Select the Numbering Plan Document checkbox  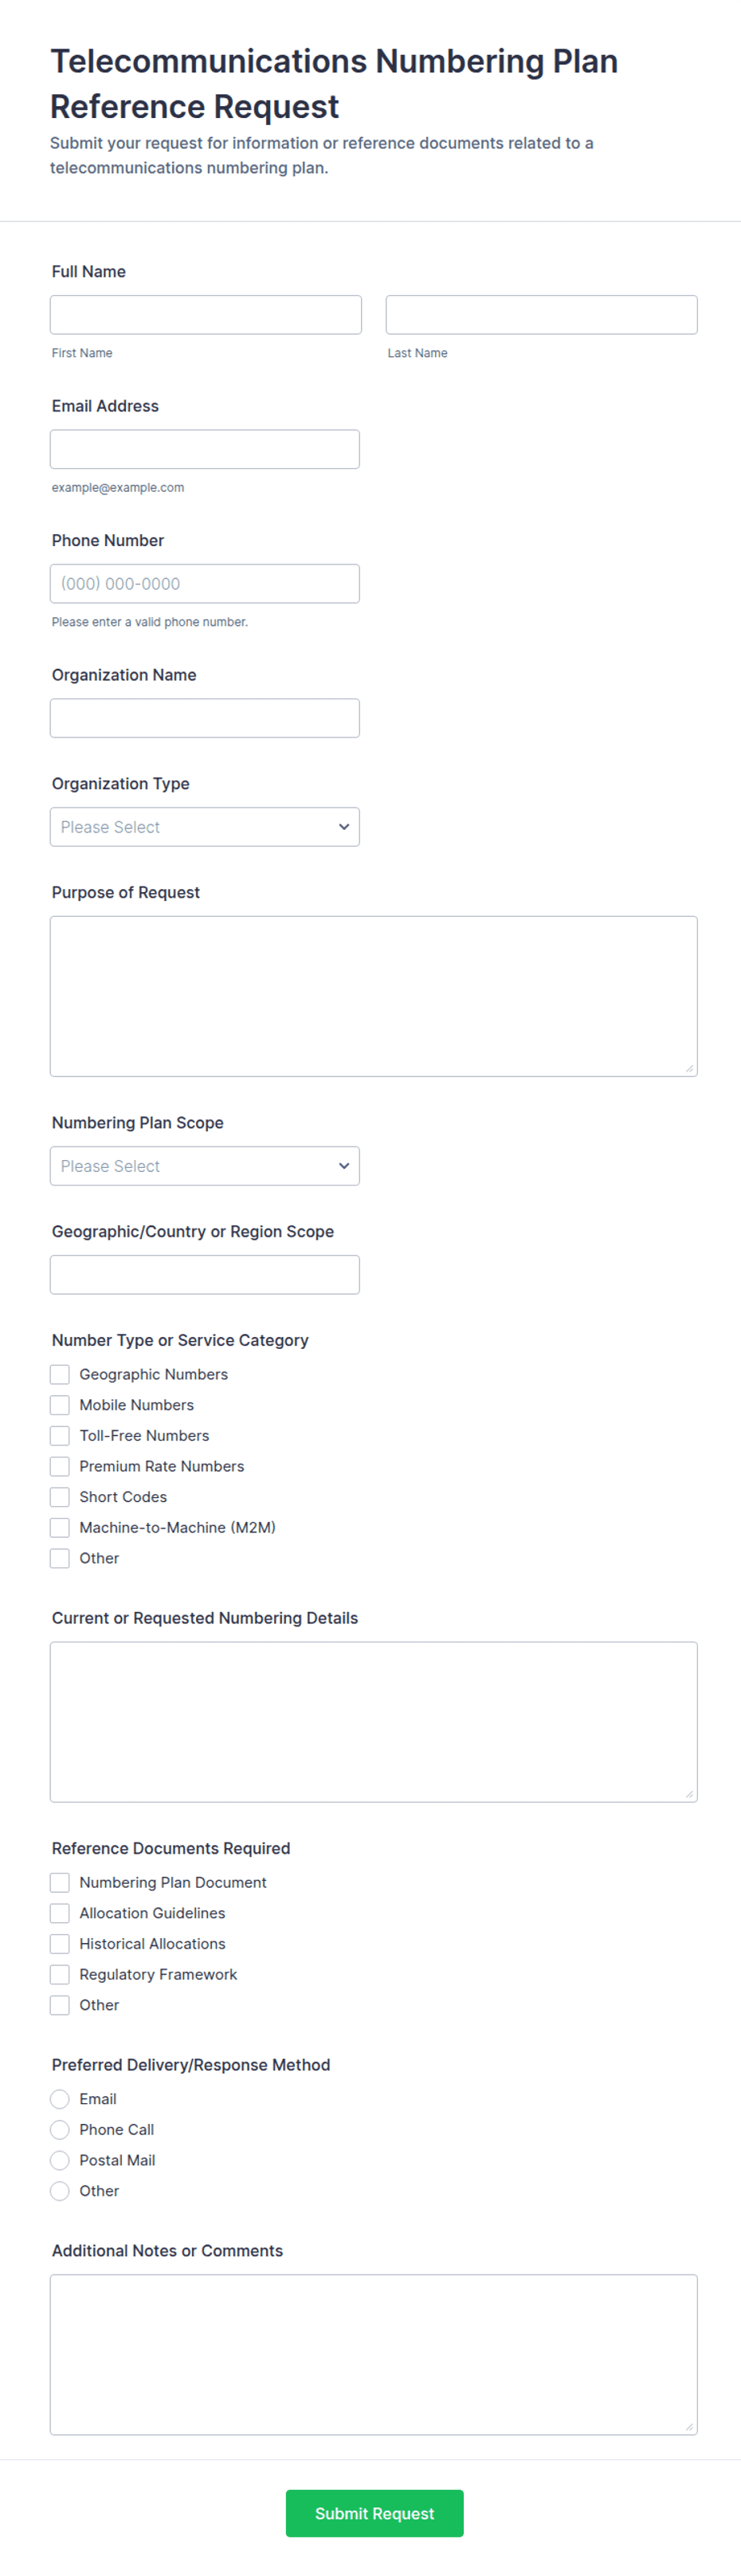pos(60,1882)
